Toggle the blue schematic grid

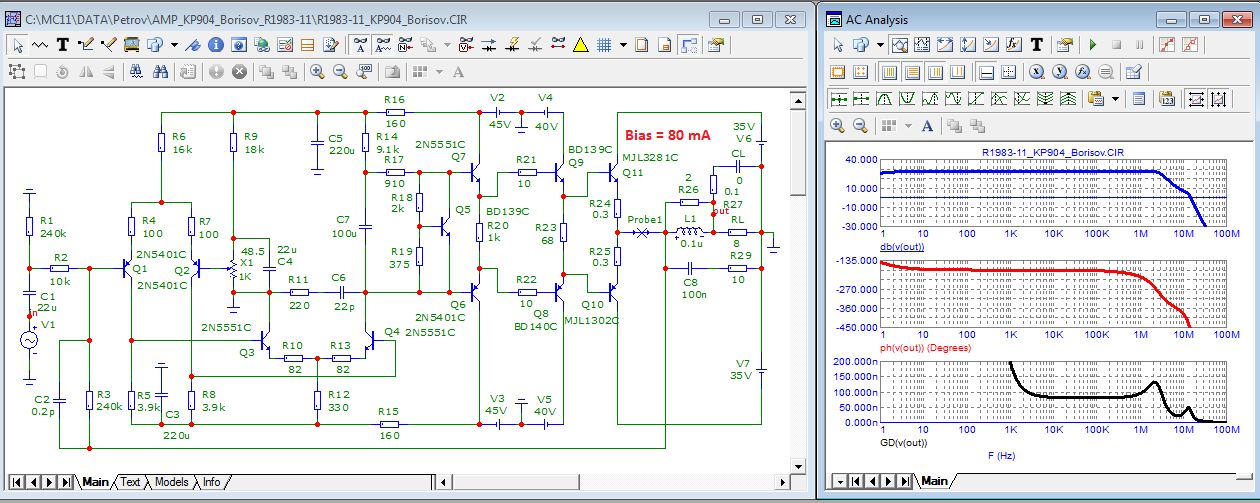[604, 45]
